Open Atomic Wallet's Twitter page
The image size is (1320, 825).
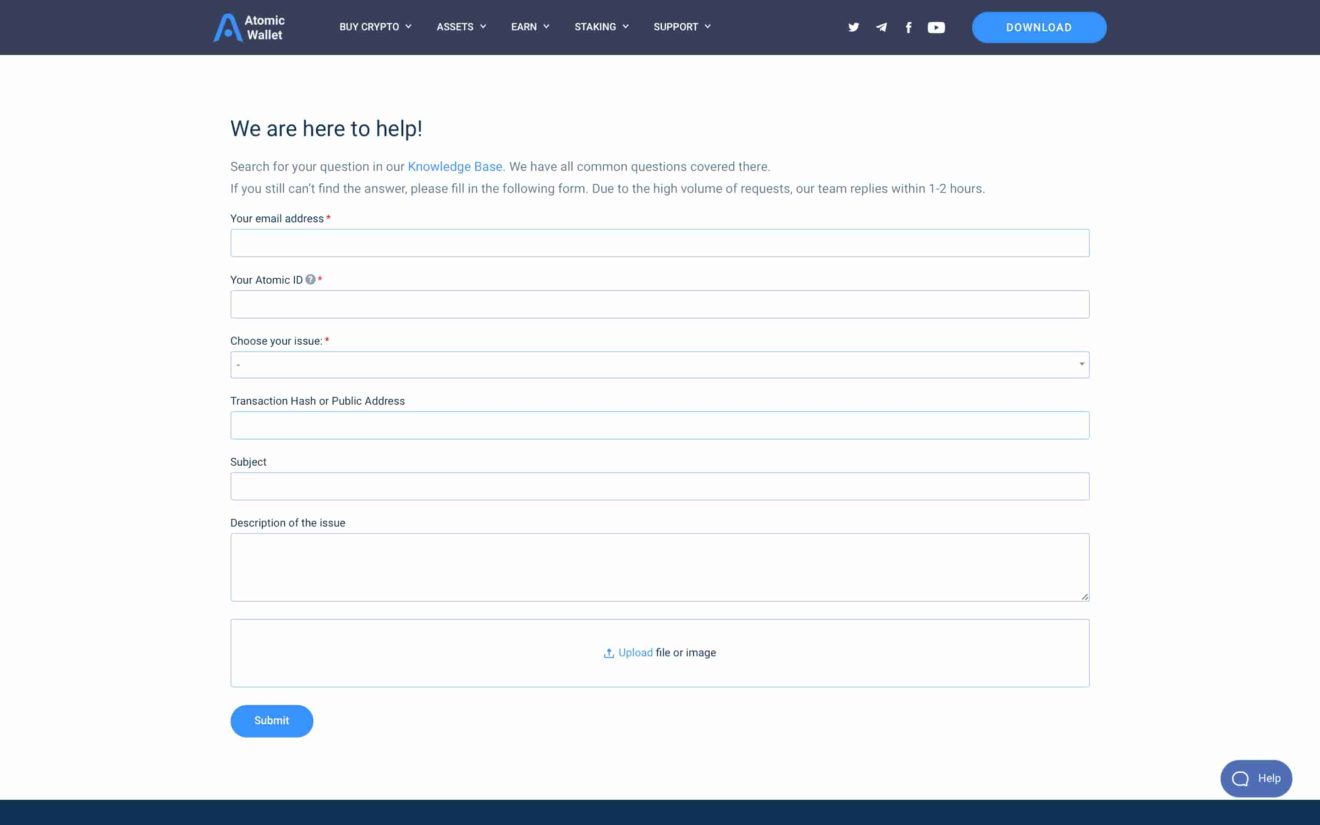(x=853, y=27)
